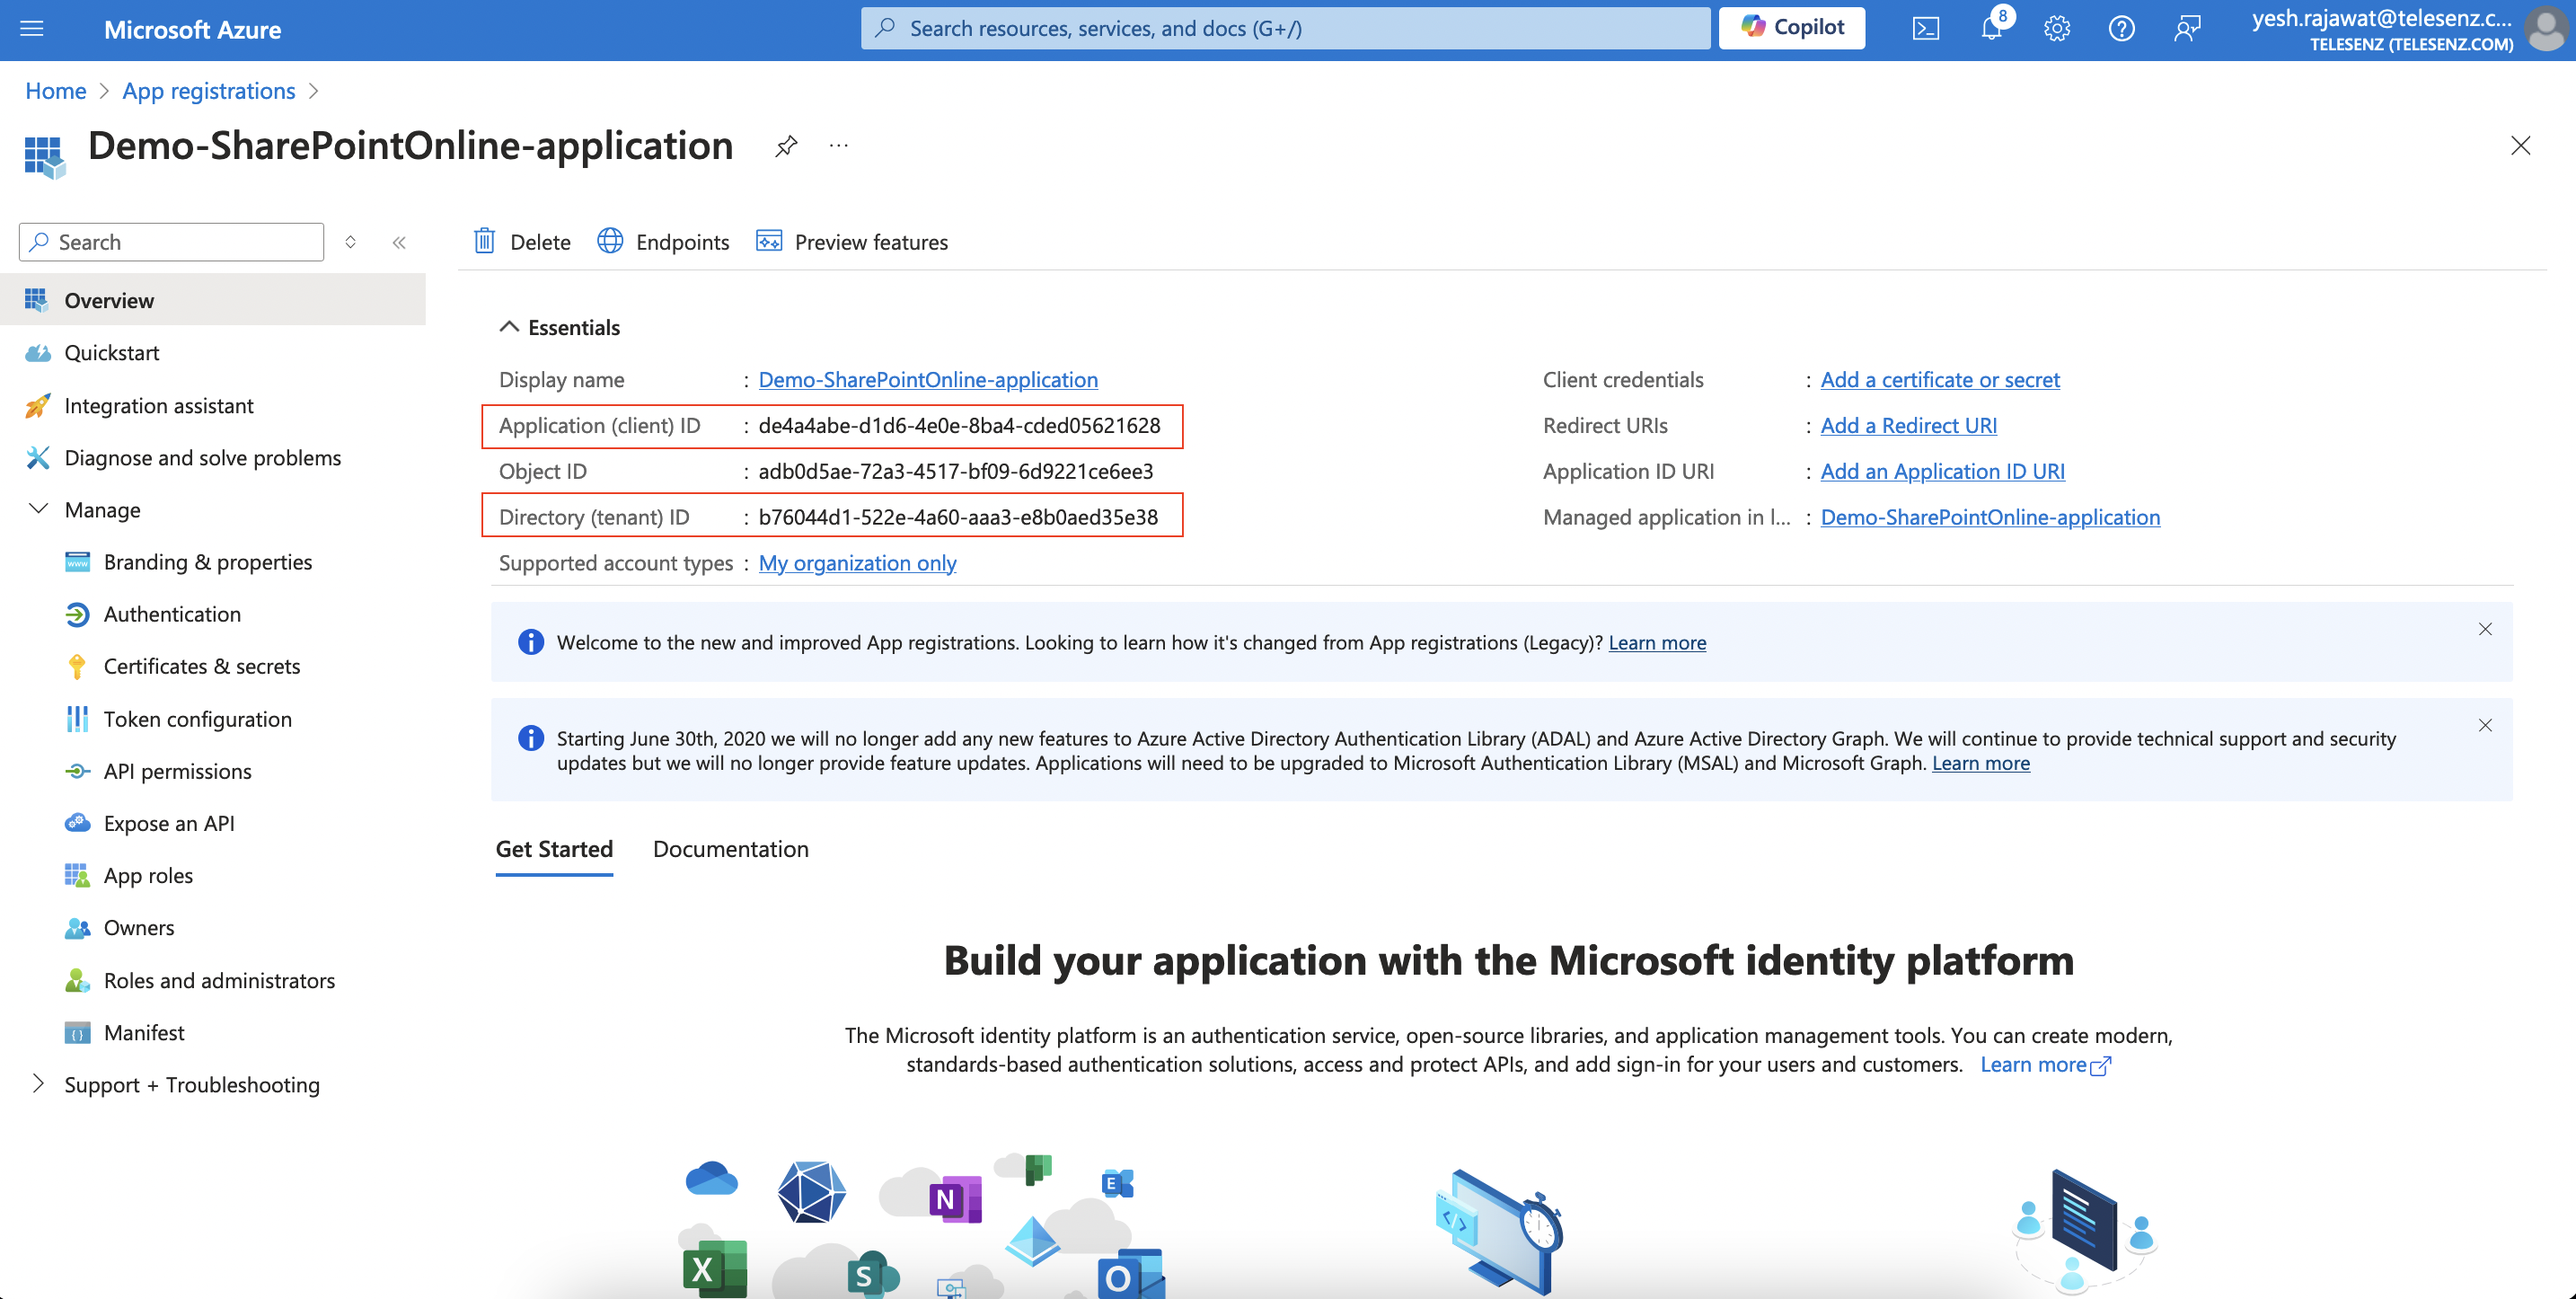Open Managed application link

point(1990,517)
